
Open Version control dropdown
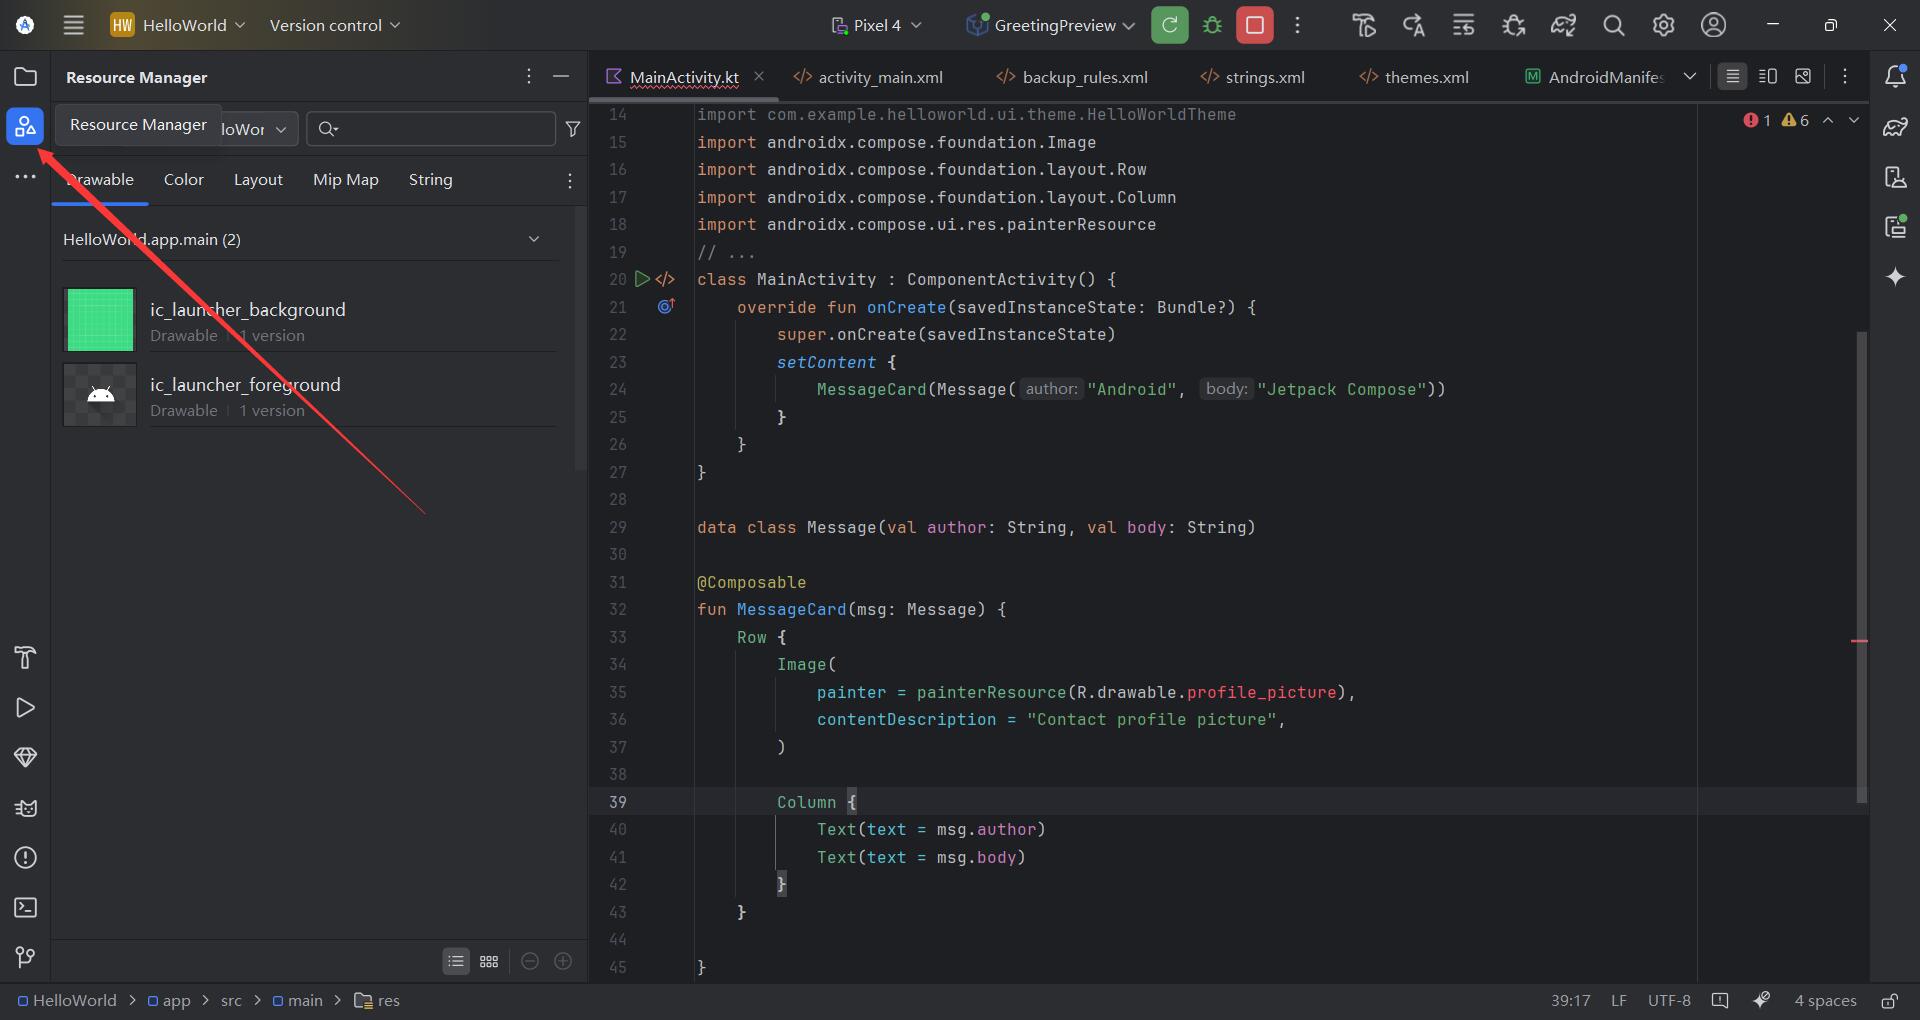(x=334, y=25)
